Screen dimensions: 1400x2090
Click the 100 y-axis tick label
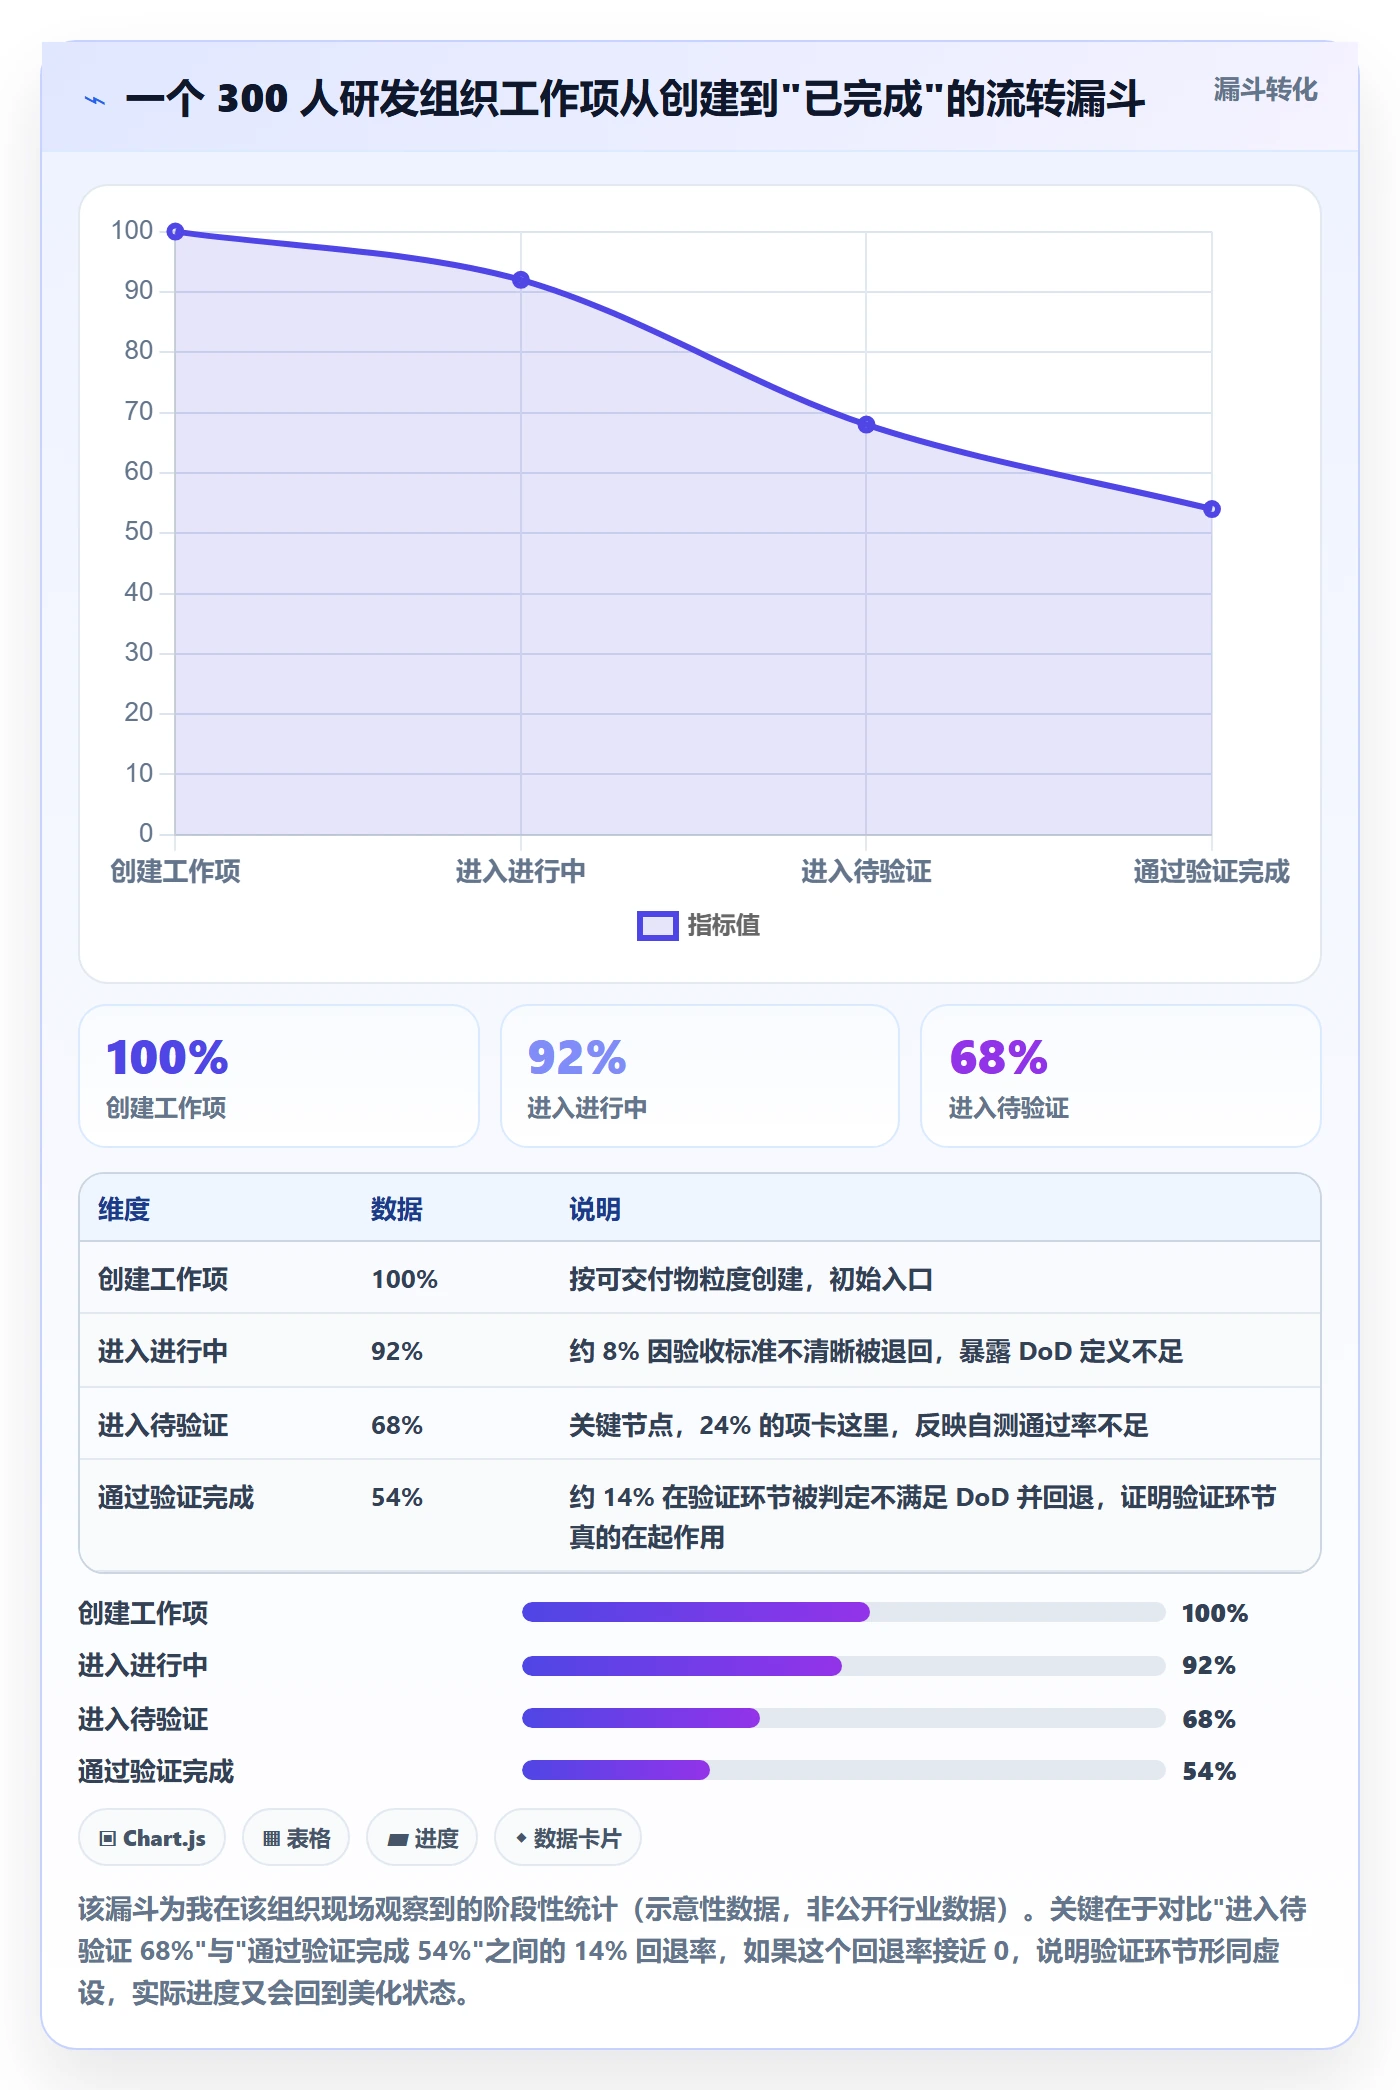point(132,231)
